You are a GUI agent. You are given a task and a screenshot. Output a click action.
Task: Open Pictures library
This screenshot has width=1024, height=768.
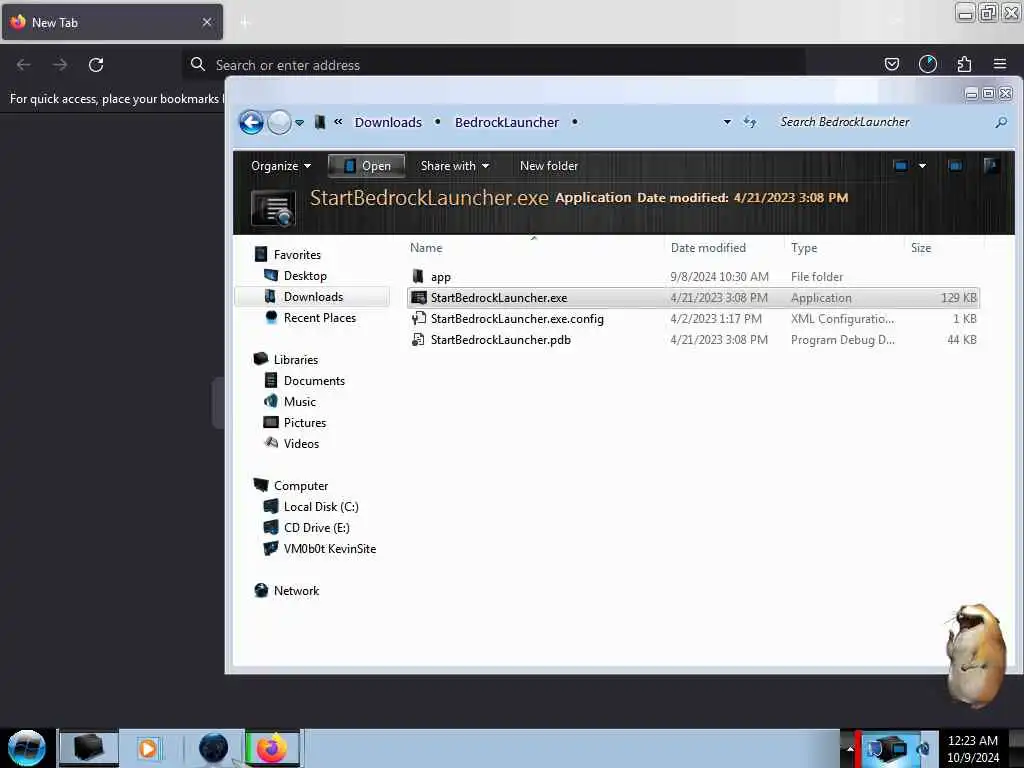click(x=304, y=423)
